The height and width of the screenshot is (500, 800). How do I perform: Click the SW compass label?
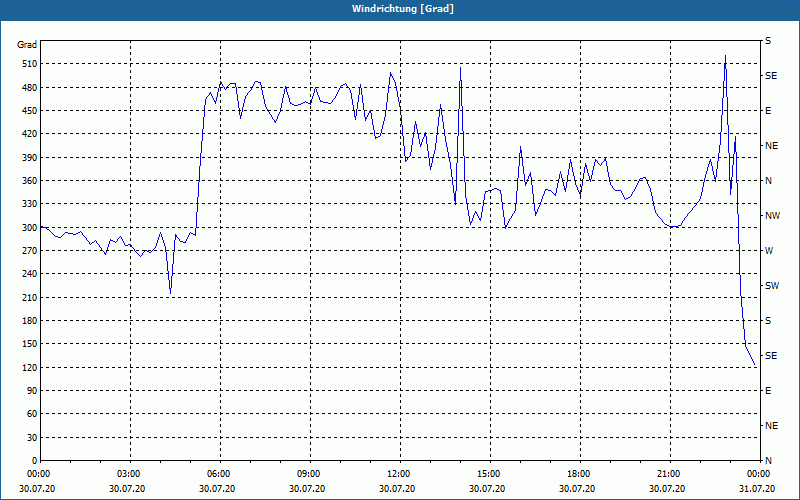(x=772, y=286)
